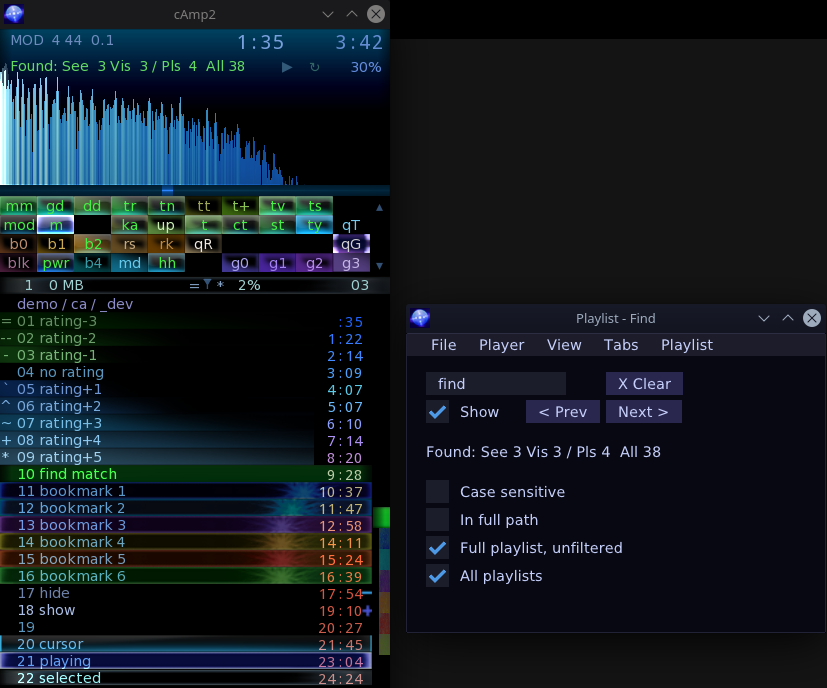The image size is (827, 688).
Task: Click the Playlist - Find up chevron
Action: click(x=787, y=318)
